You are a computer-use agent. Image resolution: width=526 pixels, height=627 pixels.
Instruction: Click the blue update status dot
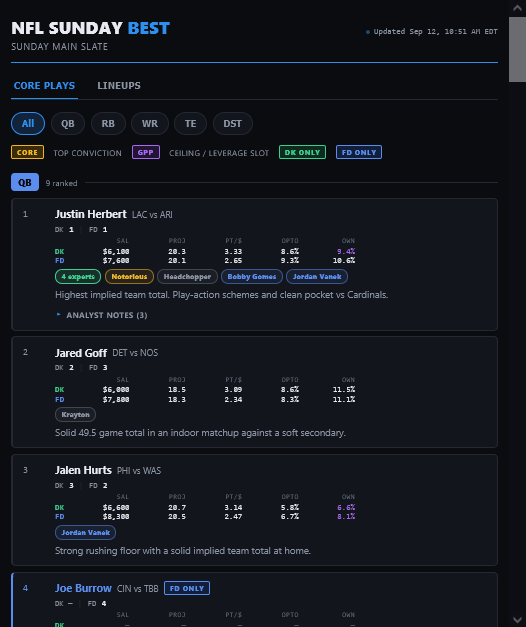point(368,32)
